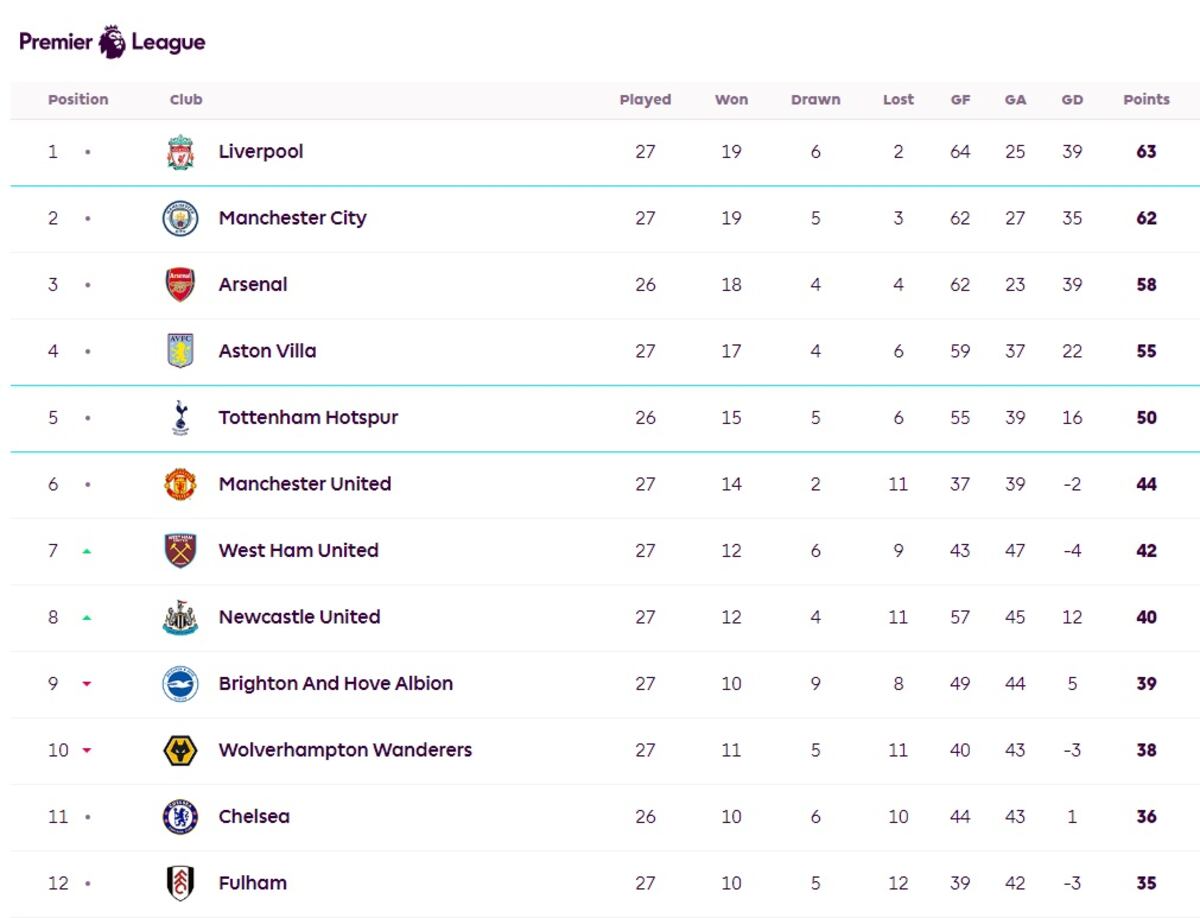
Task: Click the GD column header
Action: click(1072, 100)
